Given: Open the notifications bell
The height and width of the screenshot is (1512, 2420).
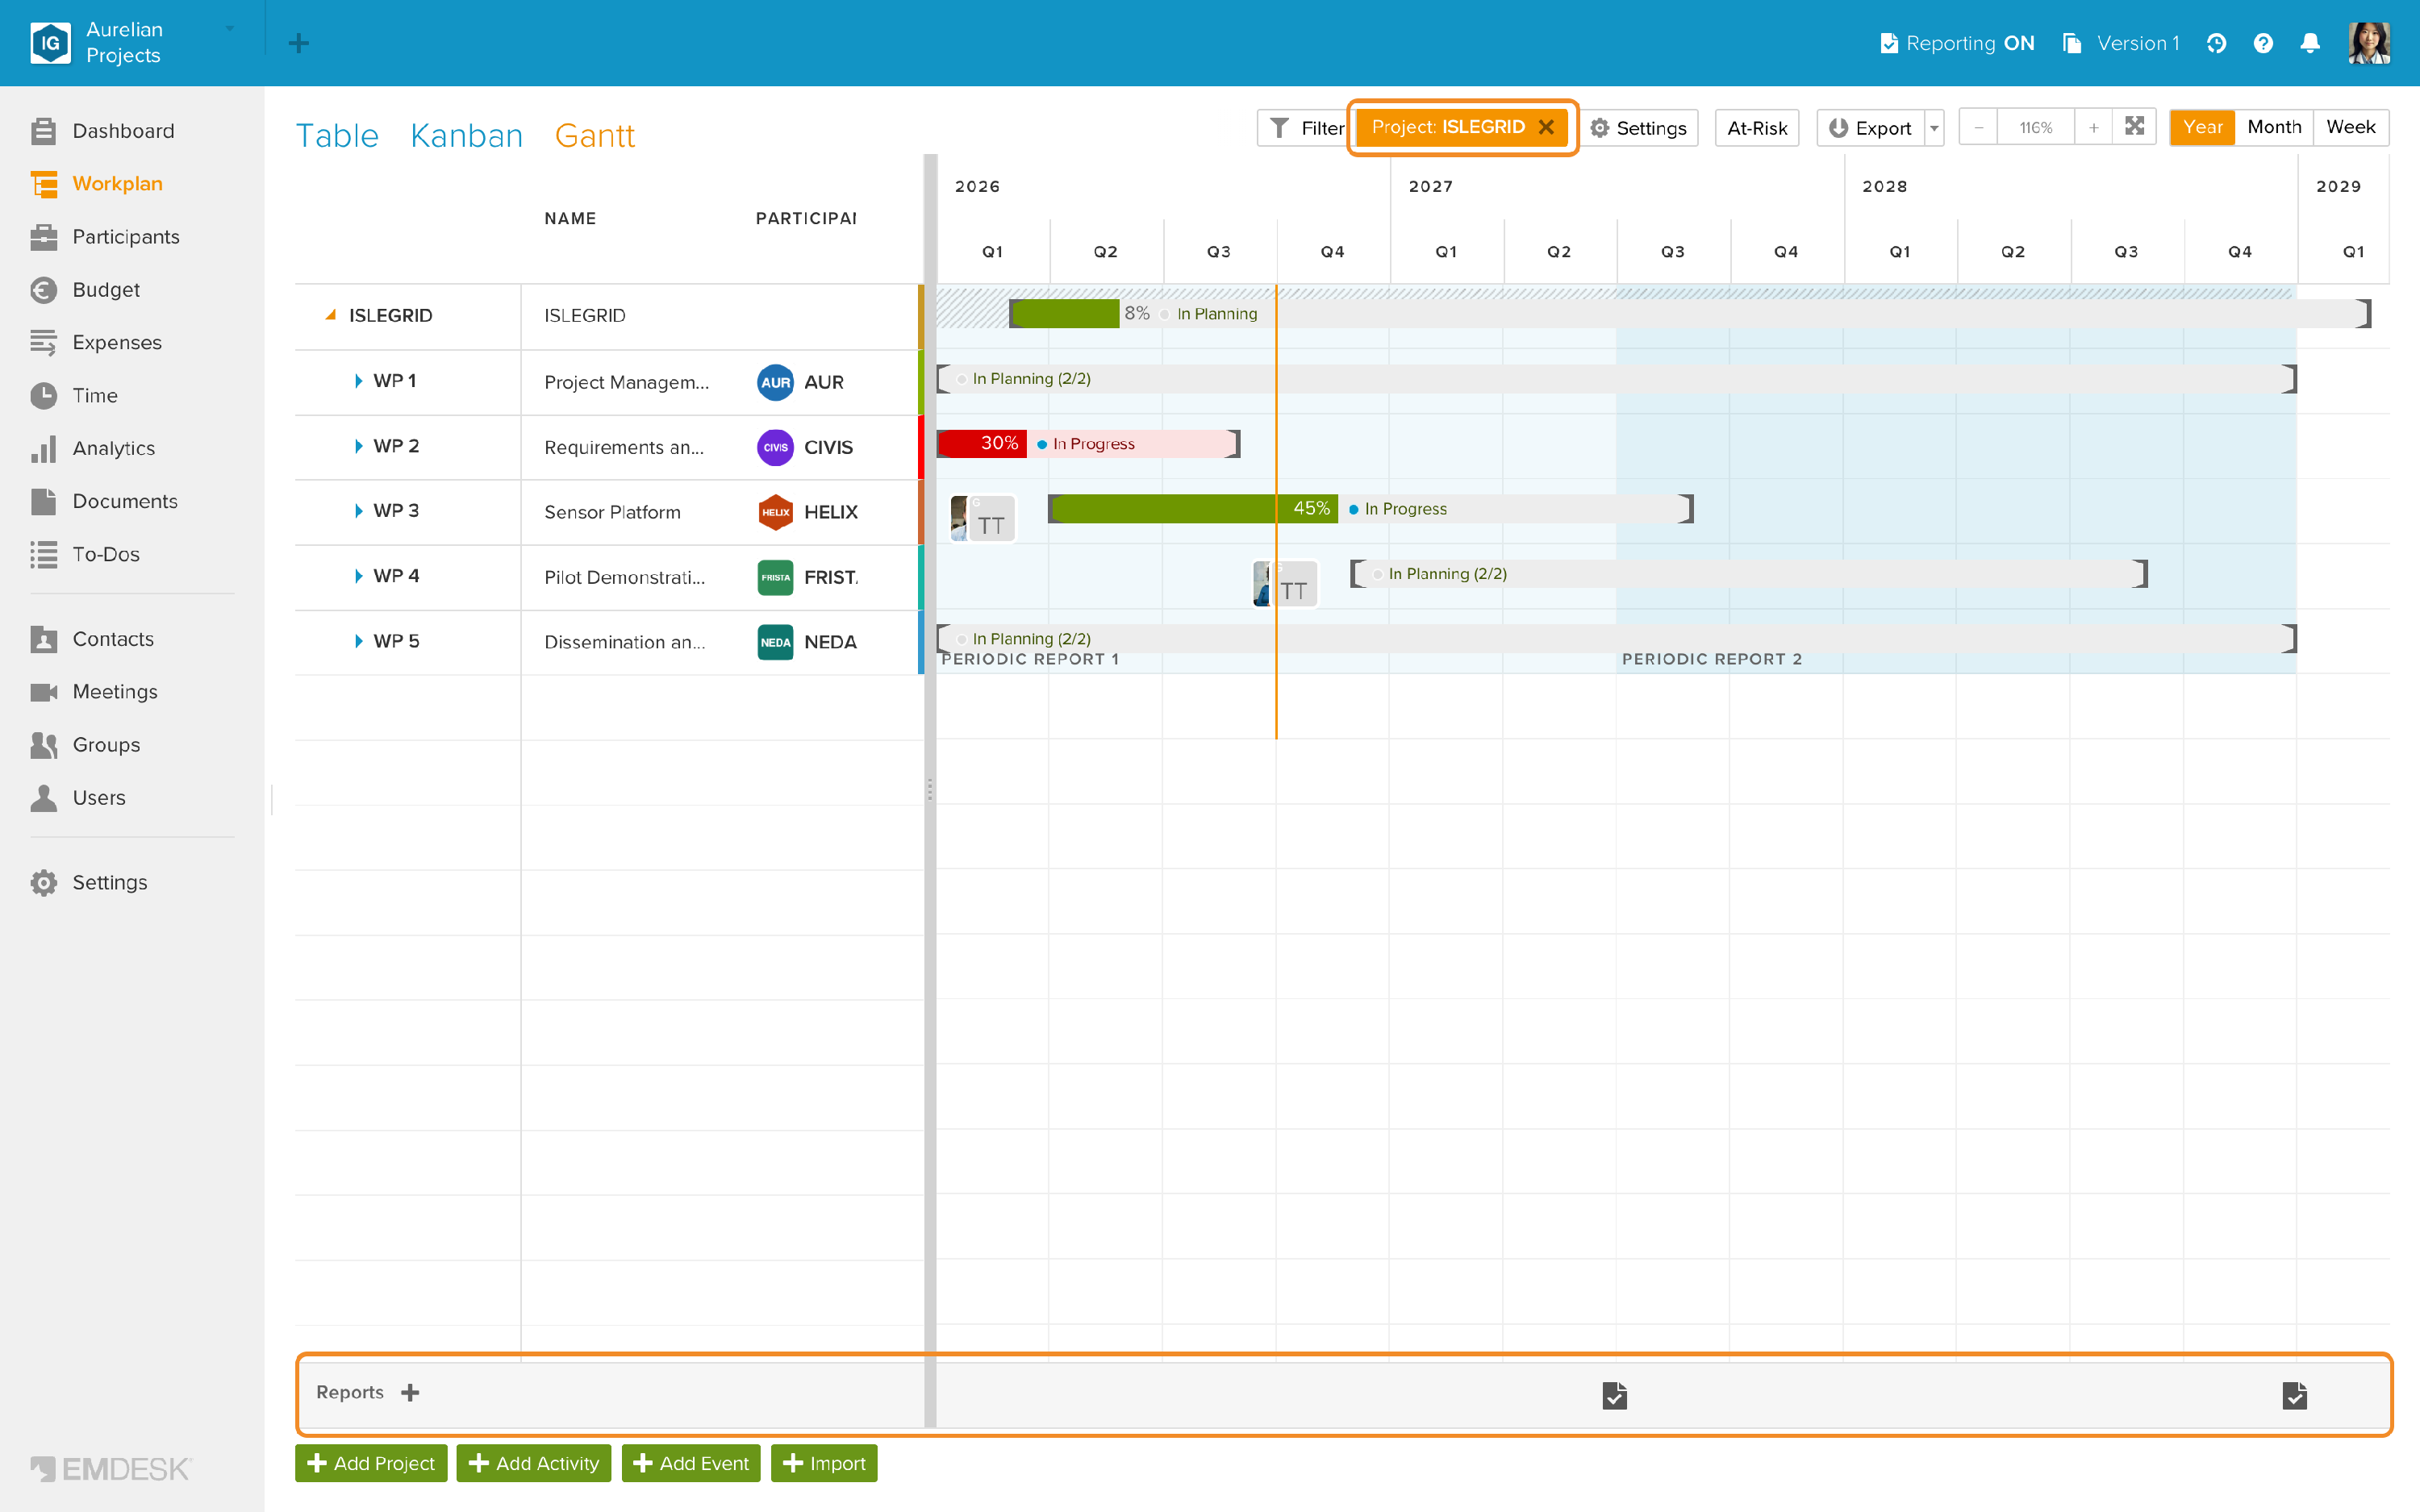Looking at the screenshot, I should pos(2310,43).
